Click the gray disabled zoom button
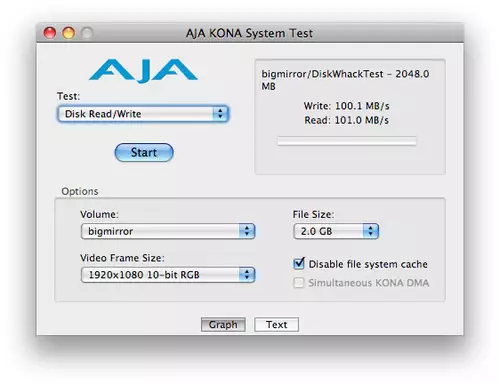Image resolution: width=500 pixels, height=385 pixels. point(87,33)
